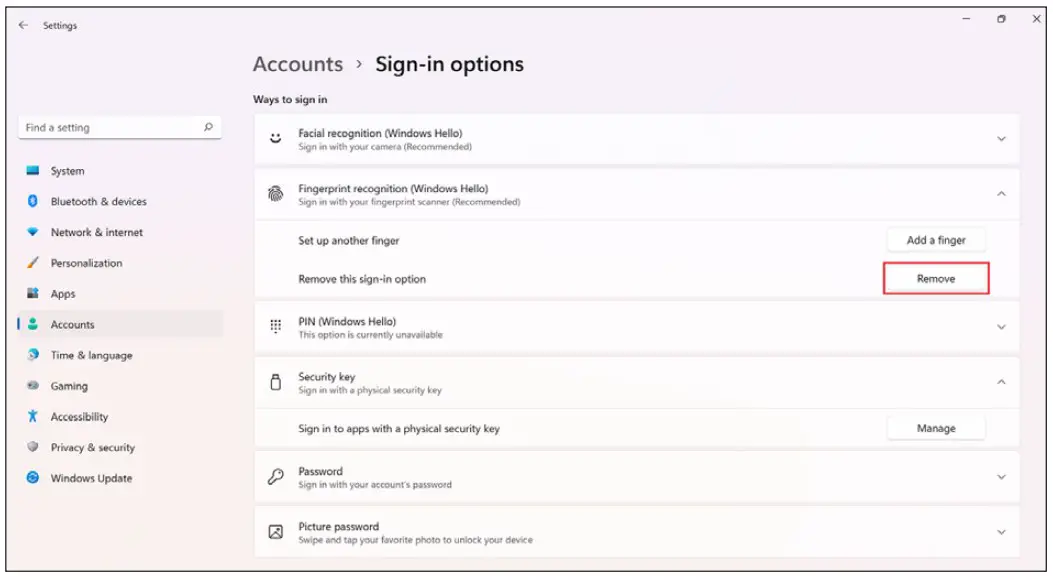1053x581 pixels.
Task: Click the Personalization brush icon
Action: 33,263
